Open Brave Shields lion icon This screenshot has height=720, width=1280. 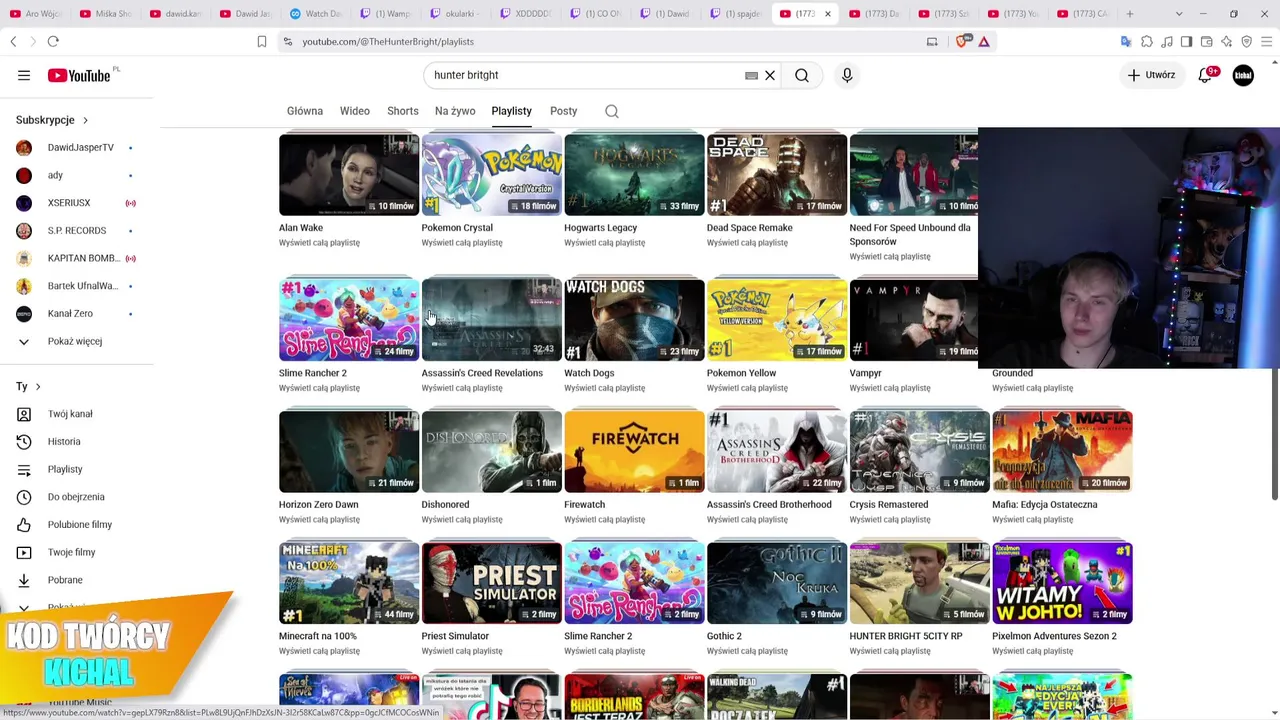[x=963, y=42]
